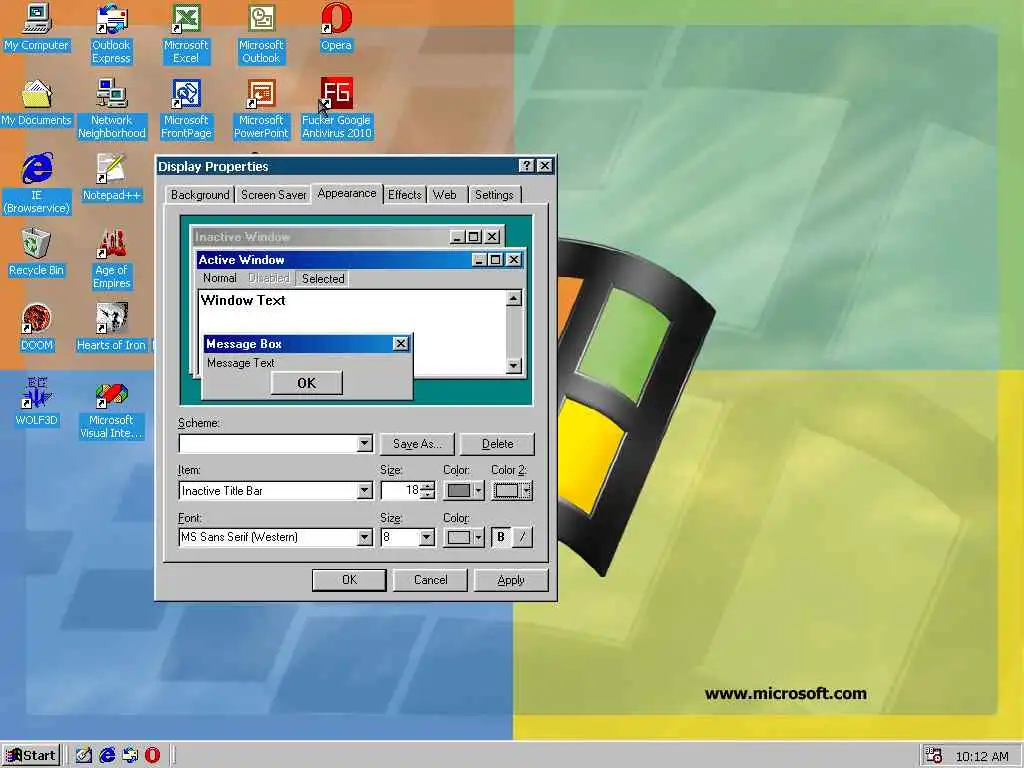
Task: Switch to the Effects tab
Action: [x=405, y=195]
